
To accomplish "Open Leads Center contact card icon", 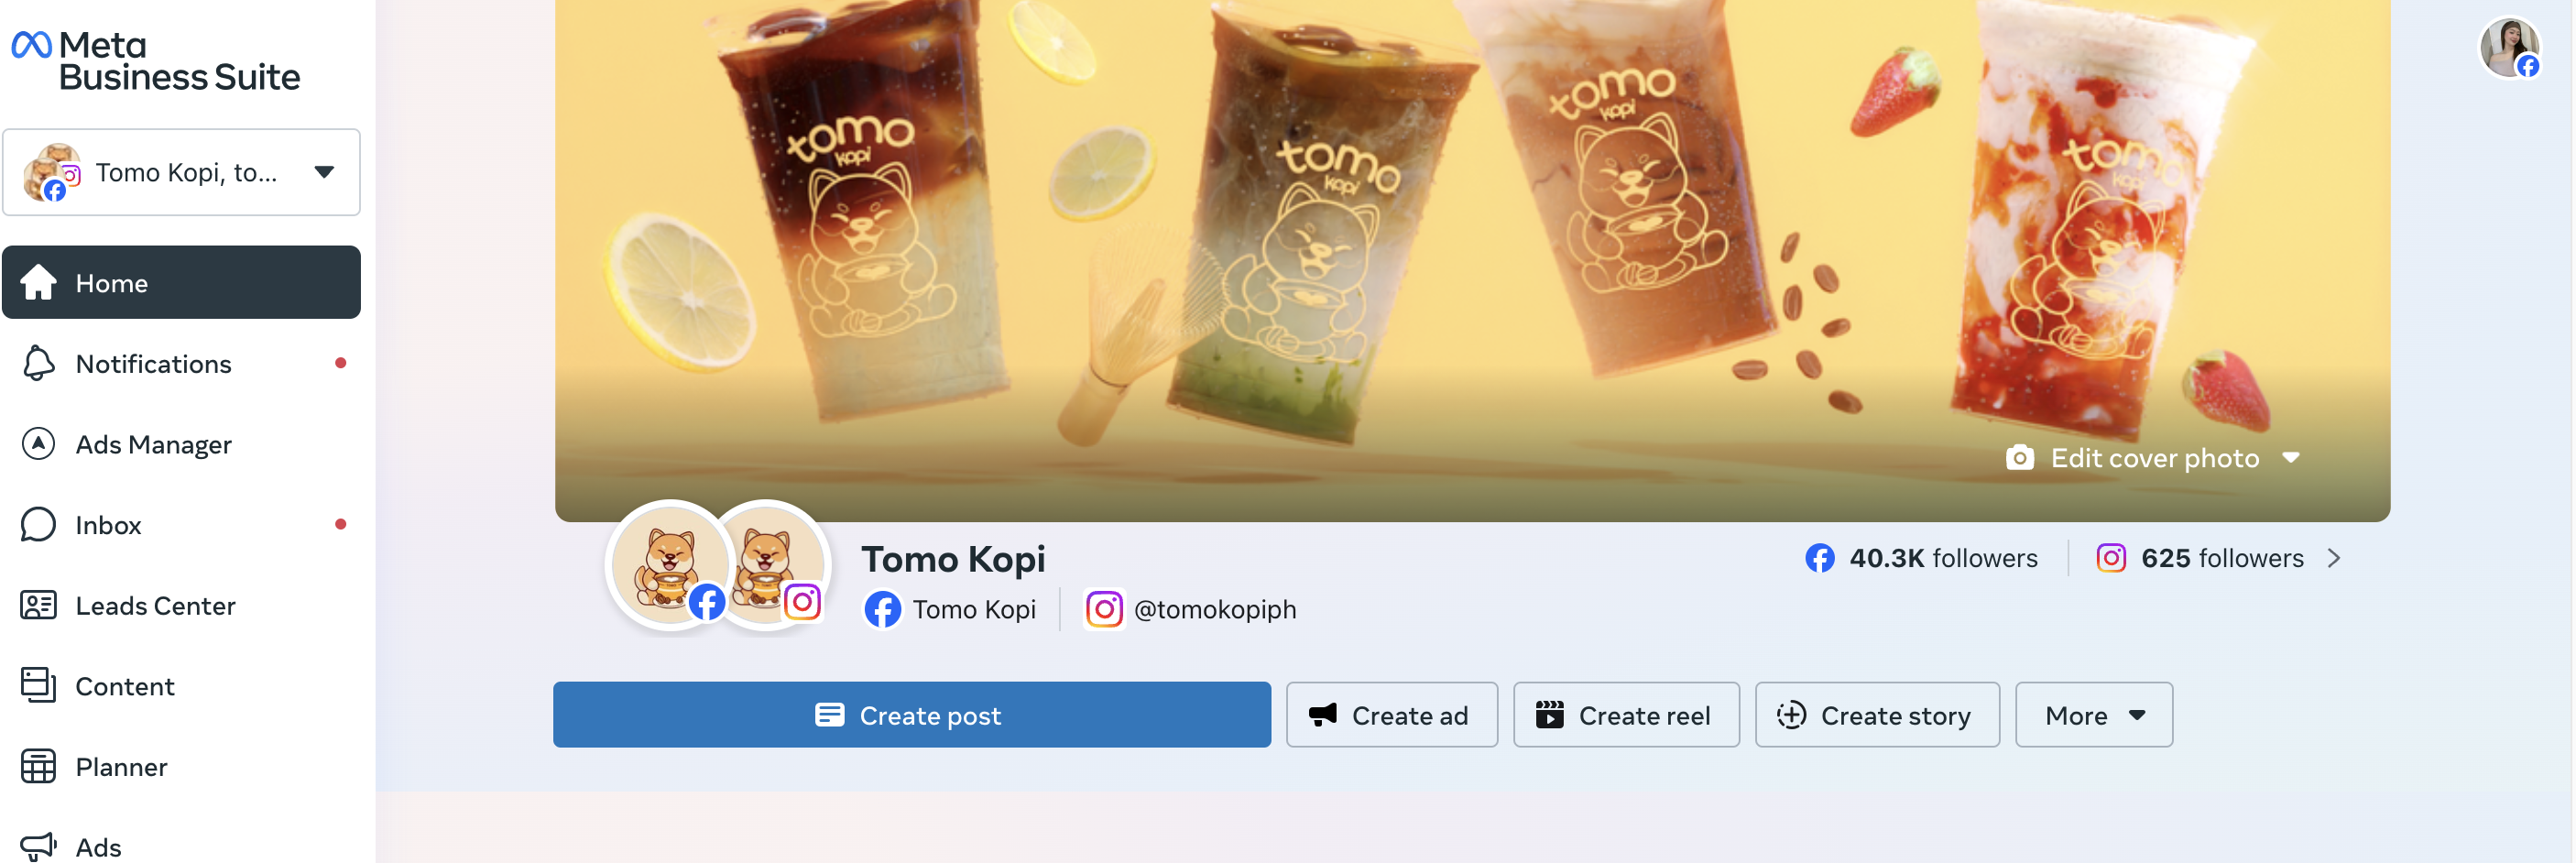I will point(38,605).
